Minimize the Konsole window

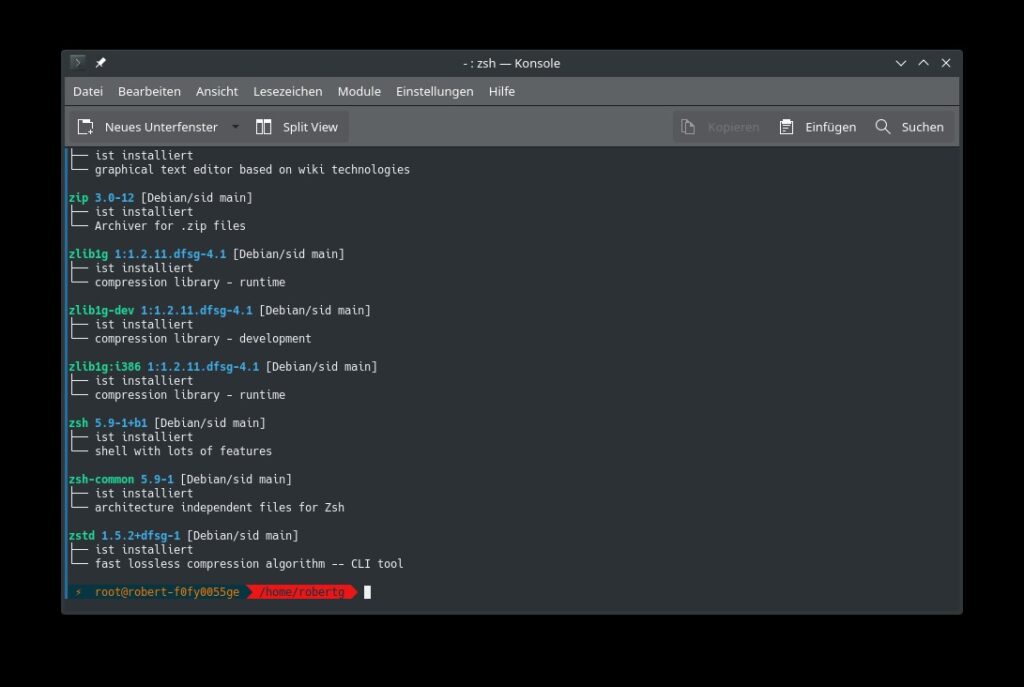coord(901,63)
